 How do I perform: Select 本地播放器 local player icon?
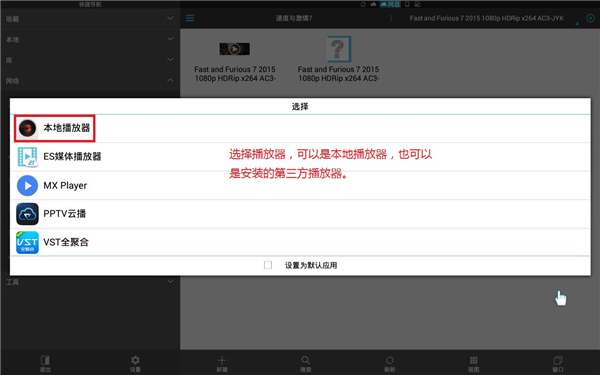click(x=28, y=128)
